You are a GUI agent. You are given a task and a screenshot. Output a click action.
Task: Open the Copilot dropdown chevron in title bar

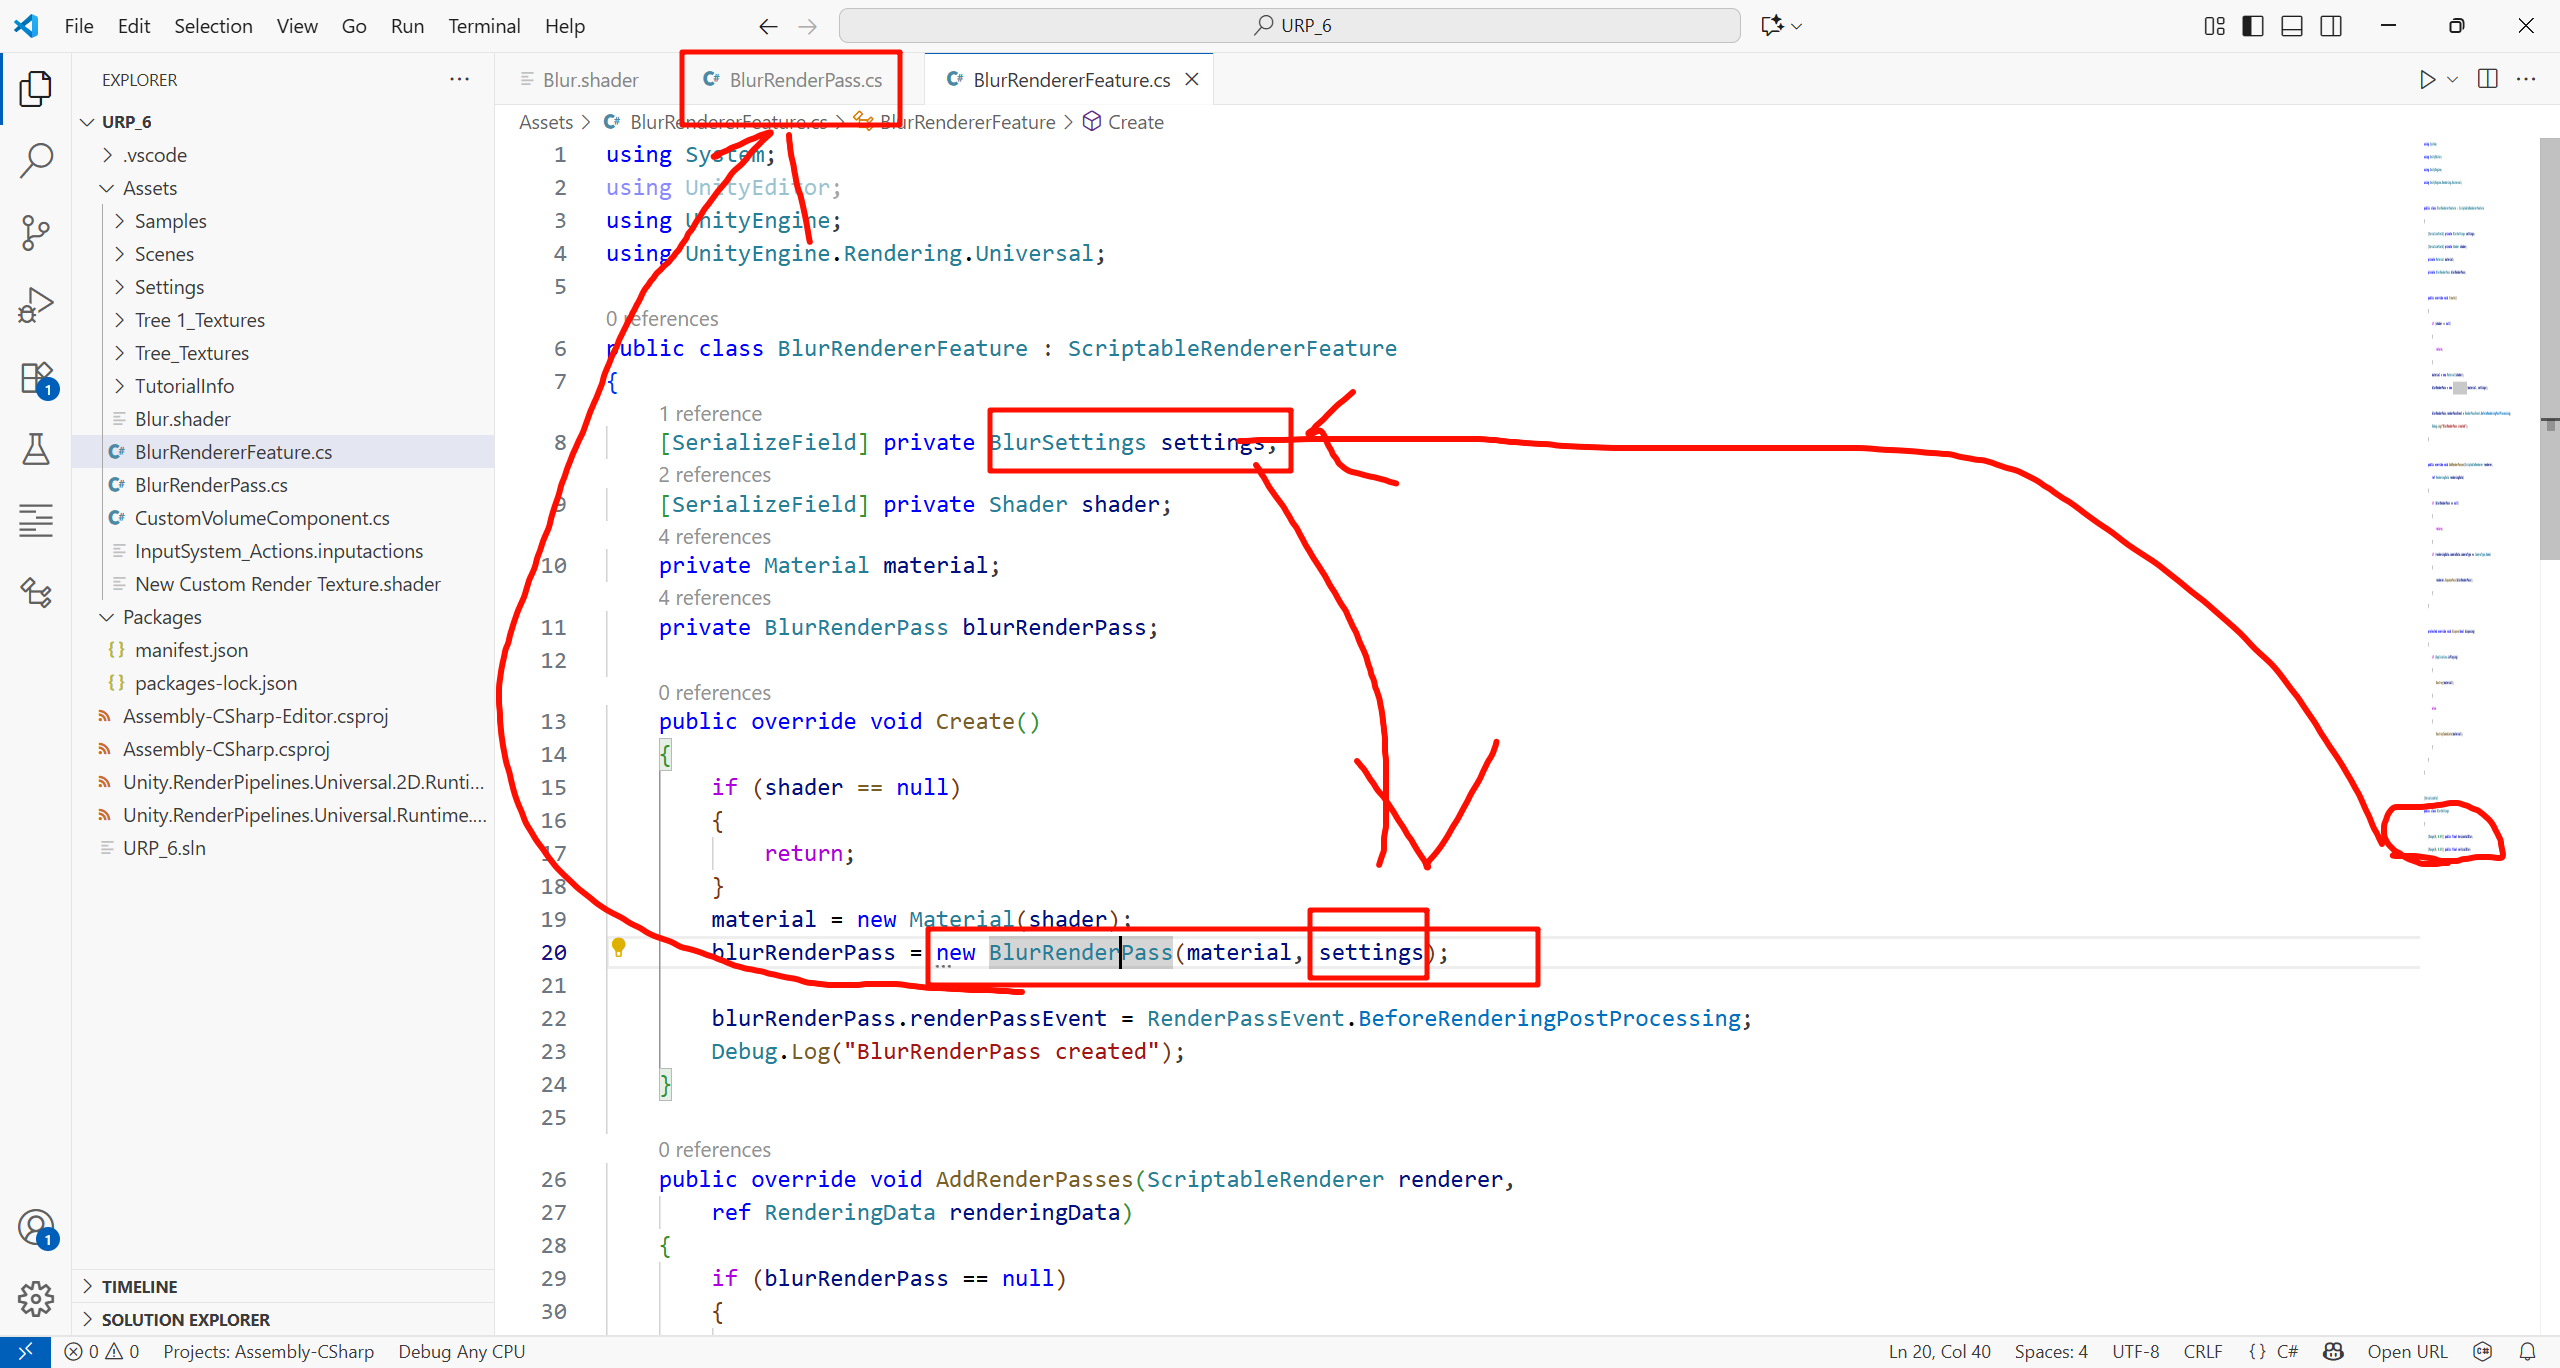pyautogui.click(x=1797, y=26)
